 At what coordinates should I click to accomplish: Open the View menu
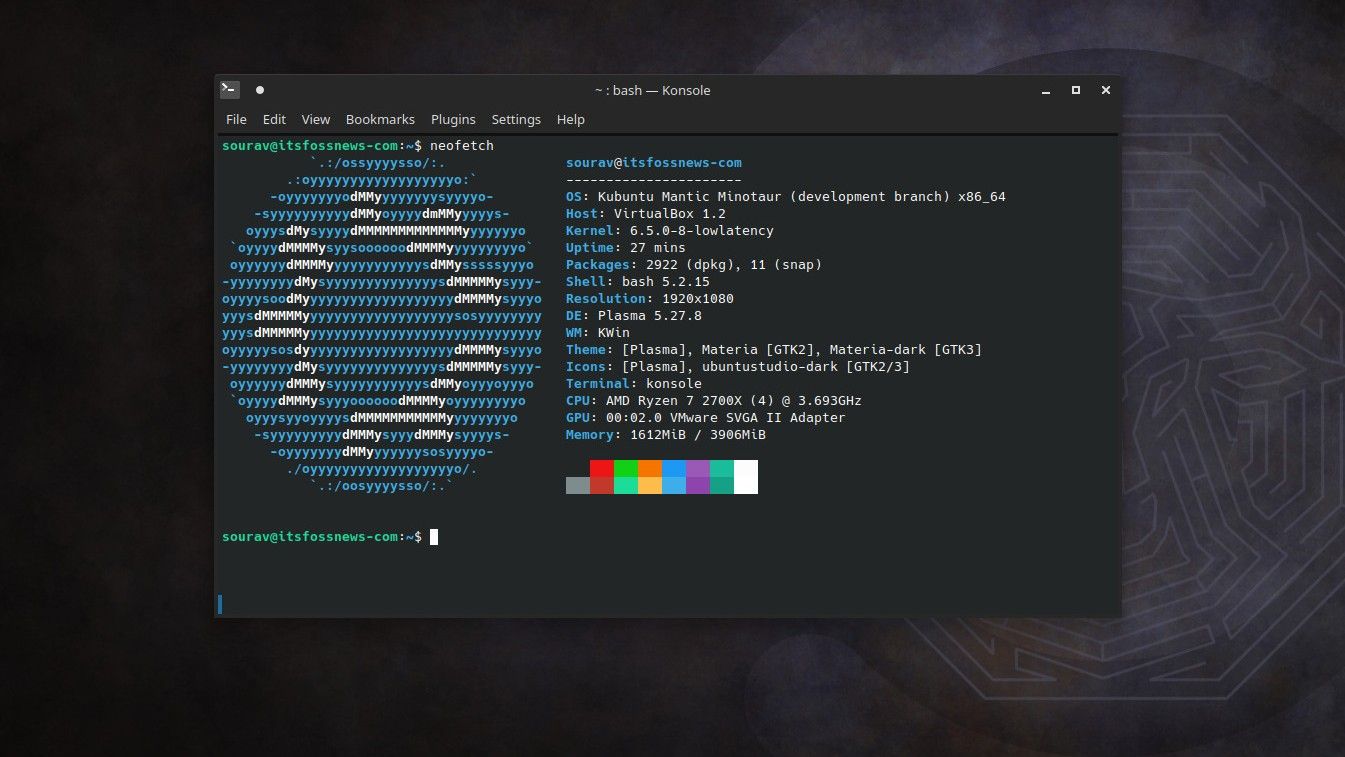pyautogui.click(x=315, y=119)
